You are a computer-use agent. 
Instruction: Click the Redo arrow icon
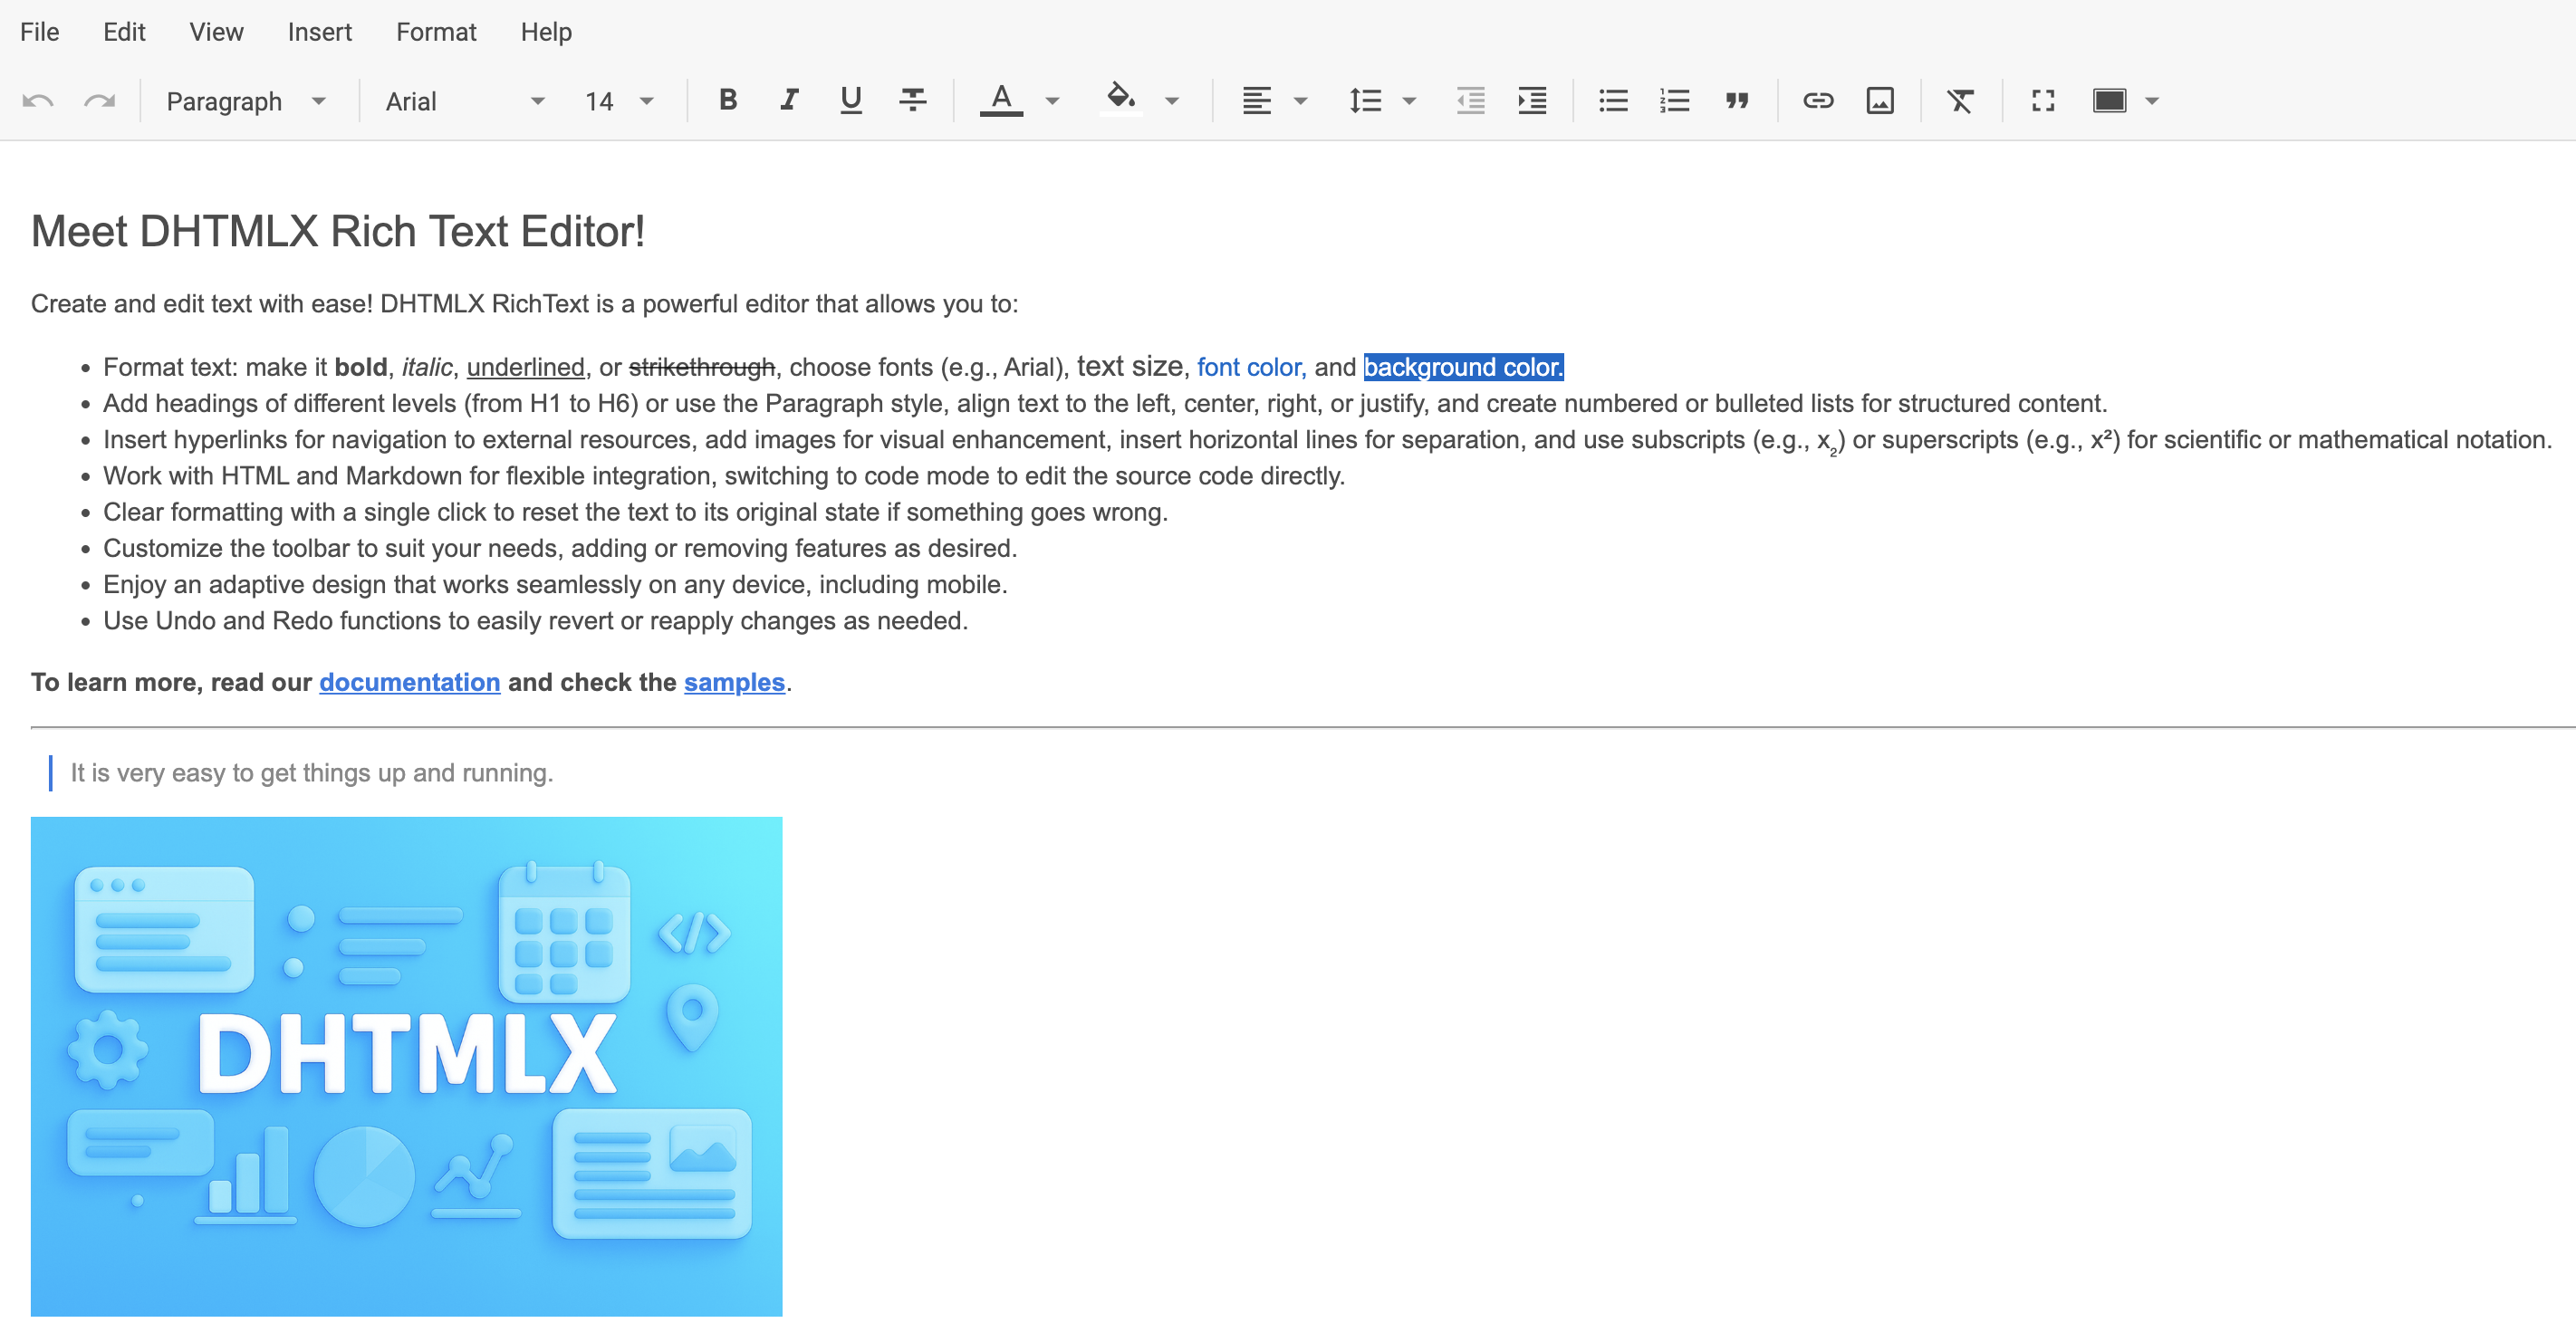[x=99, y=101]
